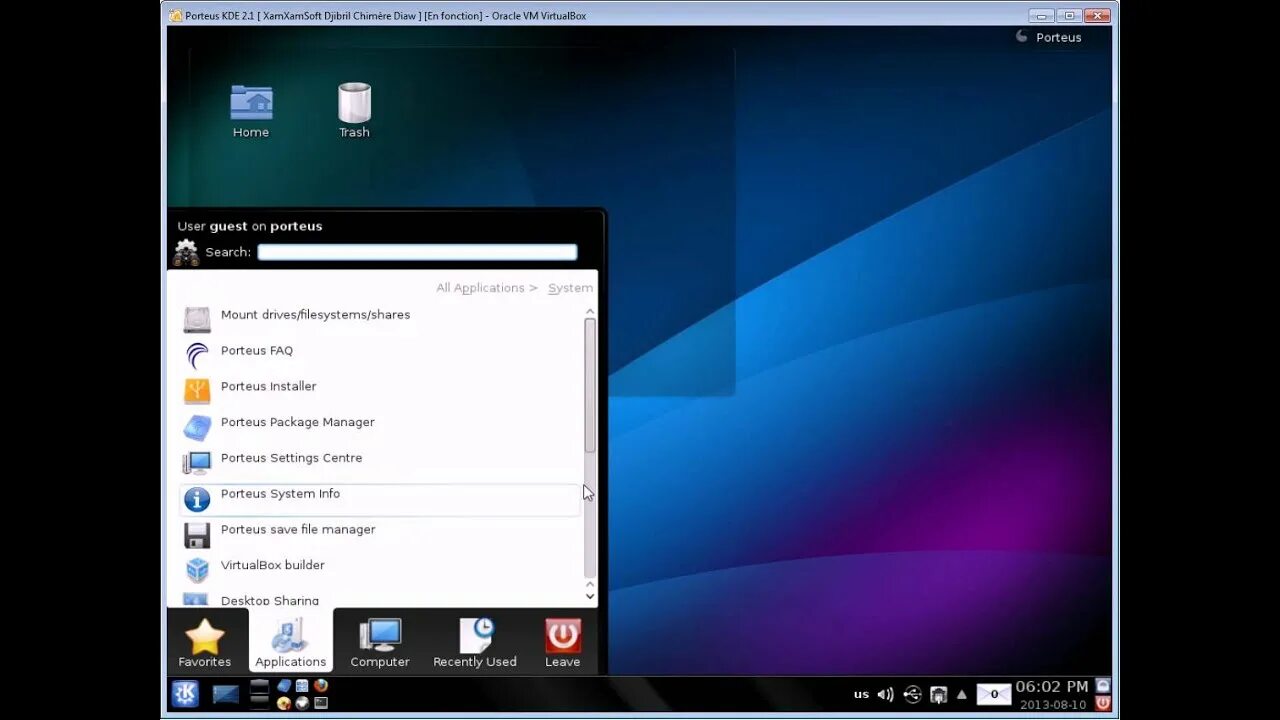Launch Porteus System Info
This screenshot has width=1280, height=720.
(x=380, y=499)
